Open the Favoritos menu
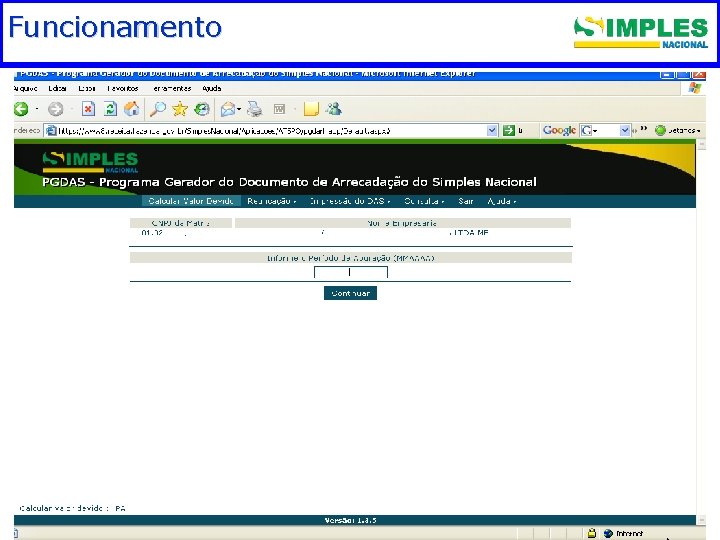720x540 pixels. tap(123, 88)
